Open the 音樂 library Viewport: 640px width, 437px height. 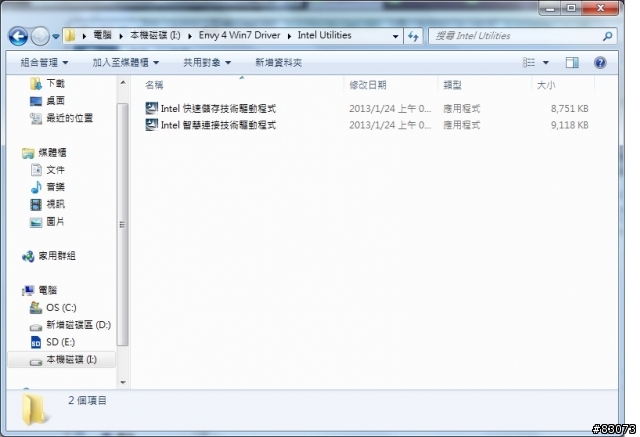click(x=55, y=187)
